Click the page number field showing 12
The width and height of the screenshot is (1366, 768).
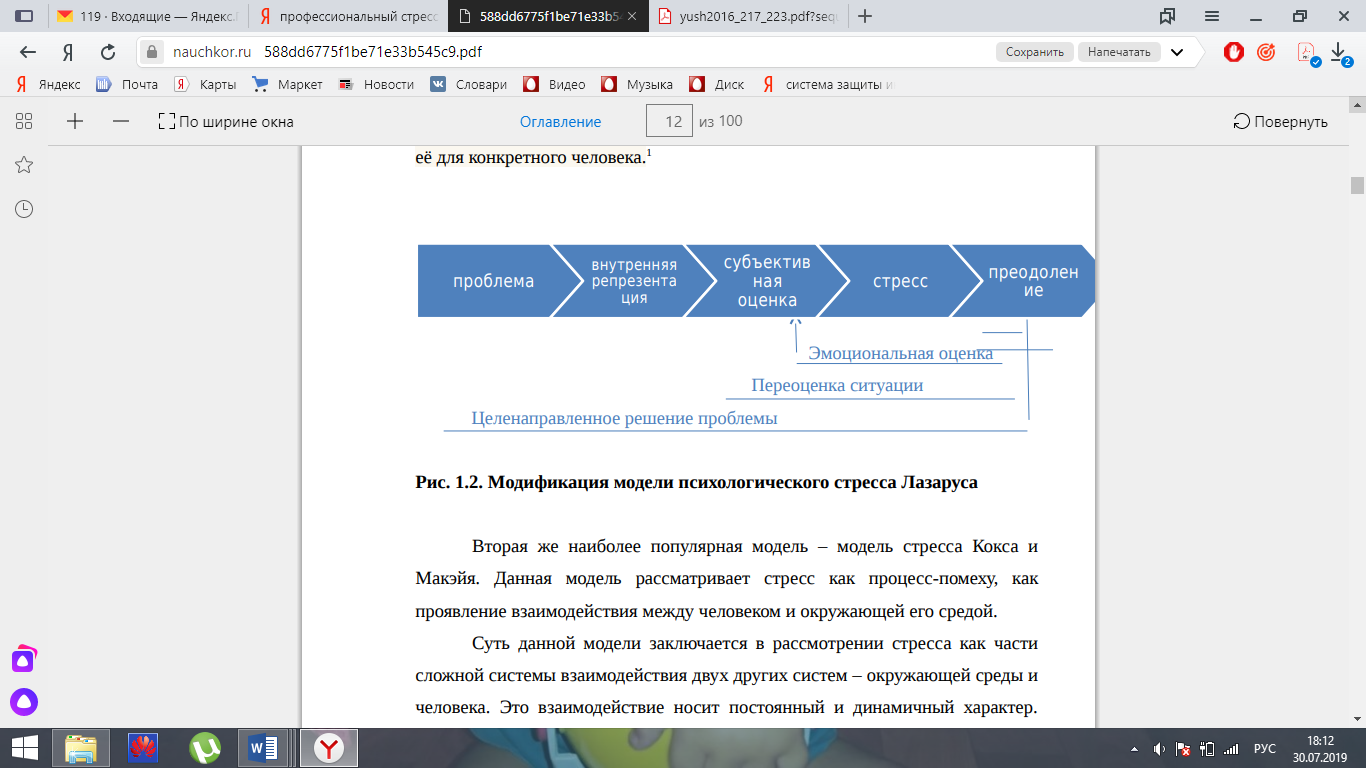(x=673, y=122)
